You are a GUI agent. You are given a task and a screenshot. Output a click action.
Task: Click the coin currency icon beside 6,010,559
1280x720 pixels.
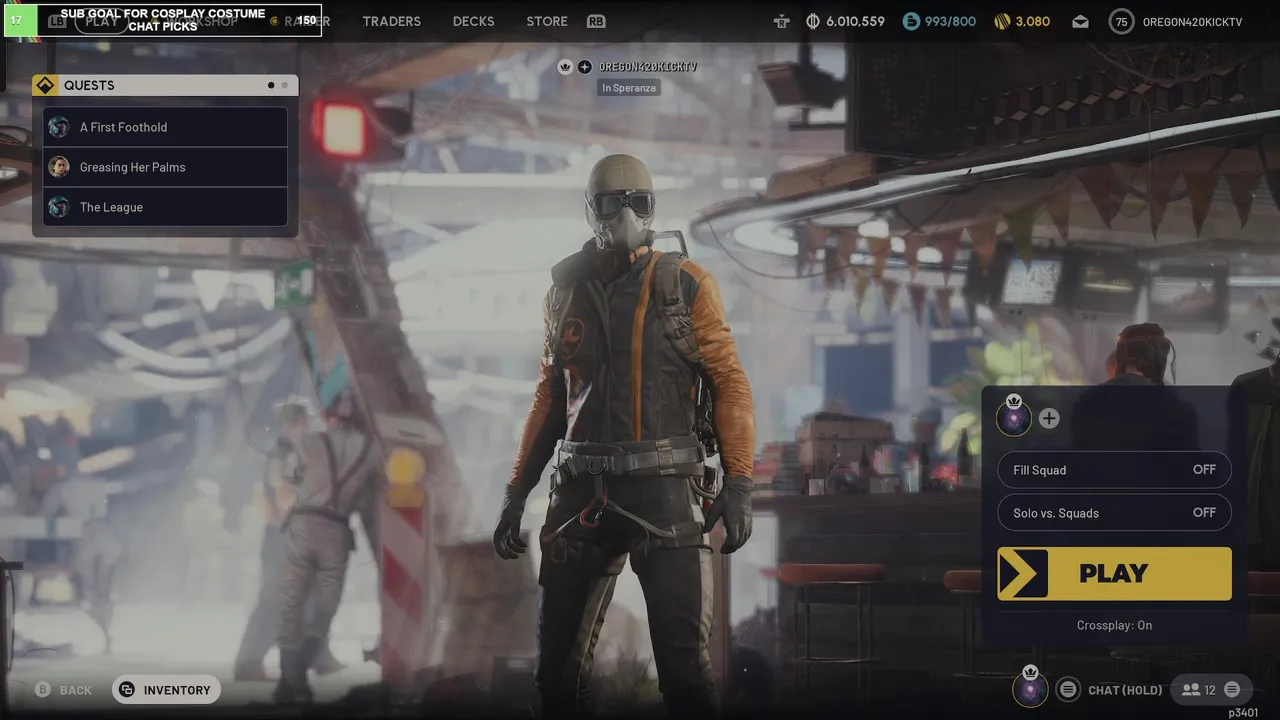point(813,21)
